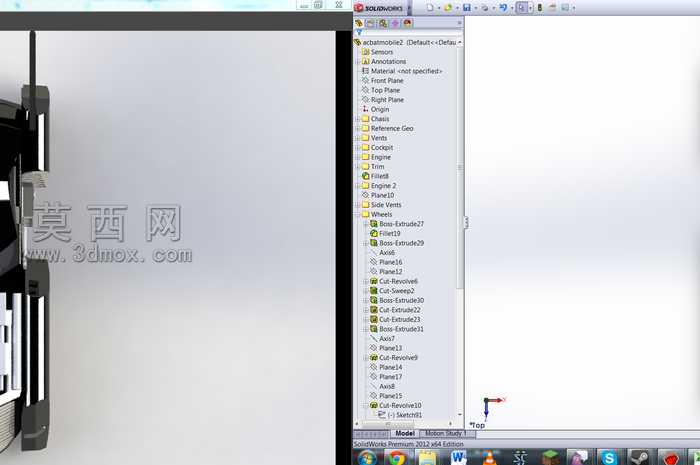
Task: Click the SolidWorks logo menu
Action: pyautogui.click(x=379, y=8)
